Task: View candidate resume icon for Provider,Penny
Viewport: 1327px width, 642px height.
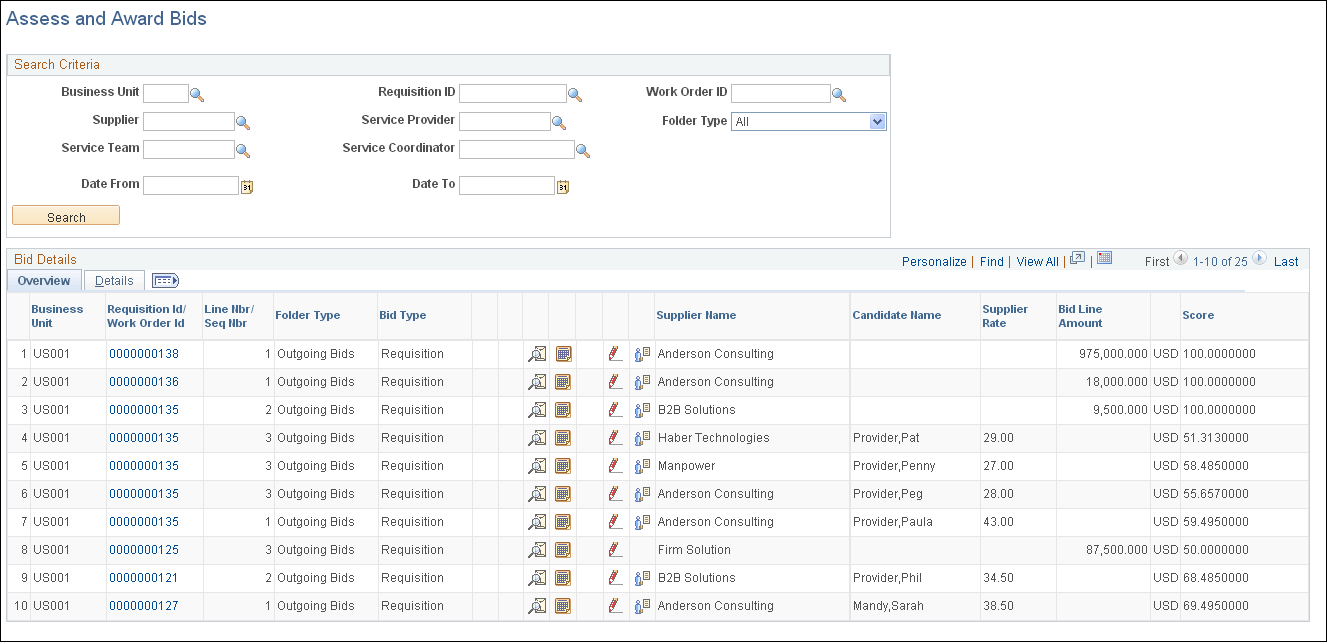Action: [641, 466]
